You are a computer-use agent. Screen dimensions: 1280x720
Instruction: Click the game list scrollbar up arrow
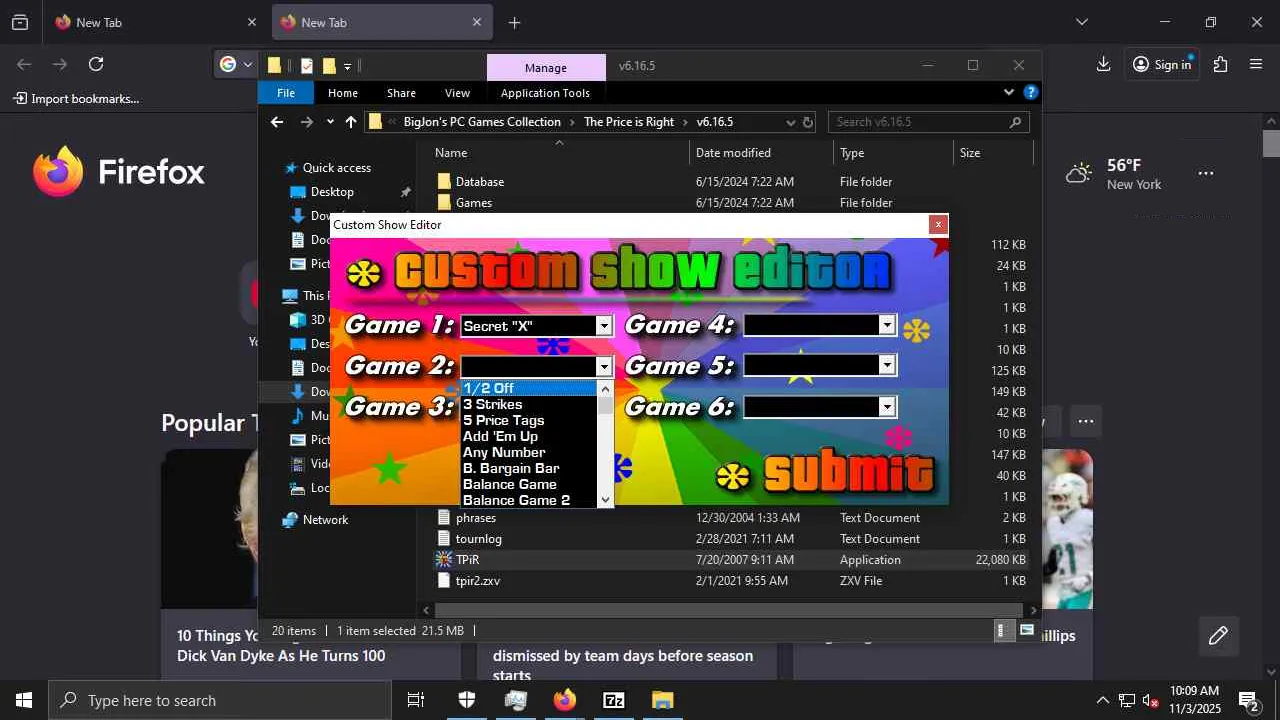tap(605, 389)
